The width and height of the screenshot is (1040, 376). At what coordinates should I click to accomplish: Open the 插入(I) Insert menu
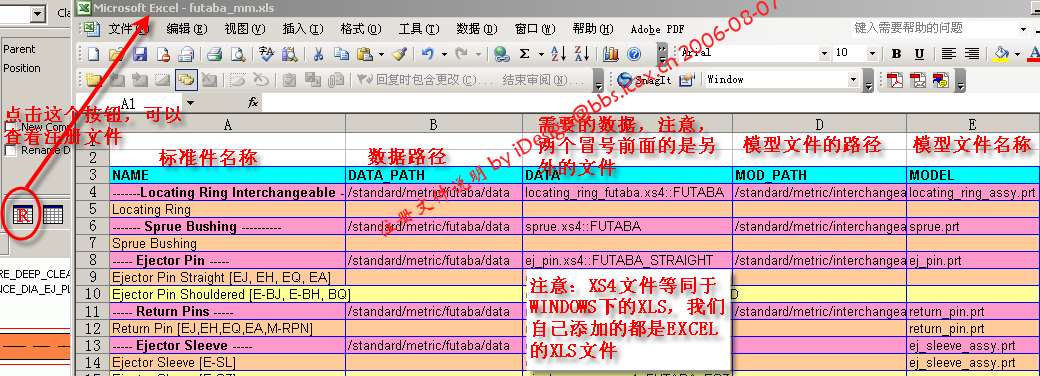pyautogui.click(x=303, y=29)
